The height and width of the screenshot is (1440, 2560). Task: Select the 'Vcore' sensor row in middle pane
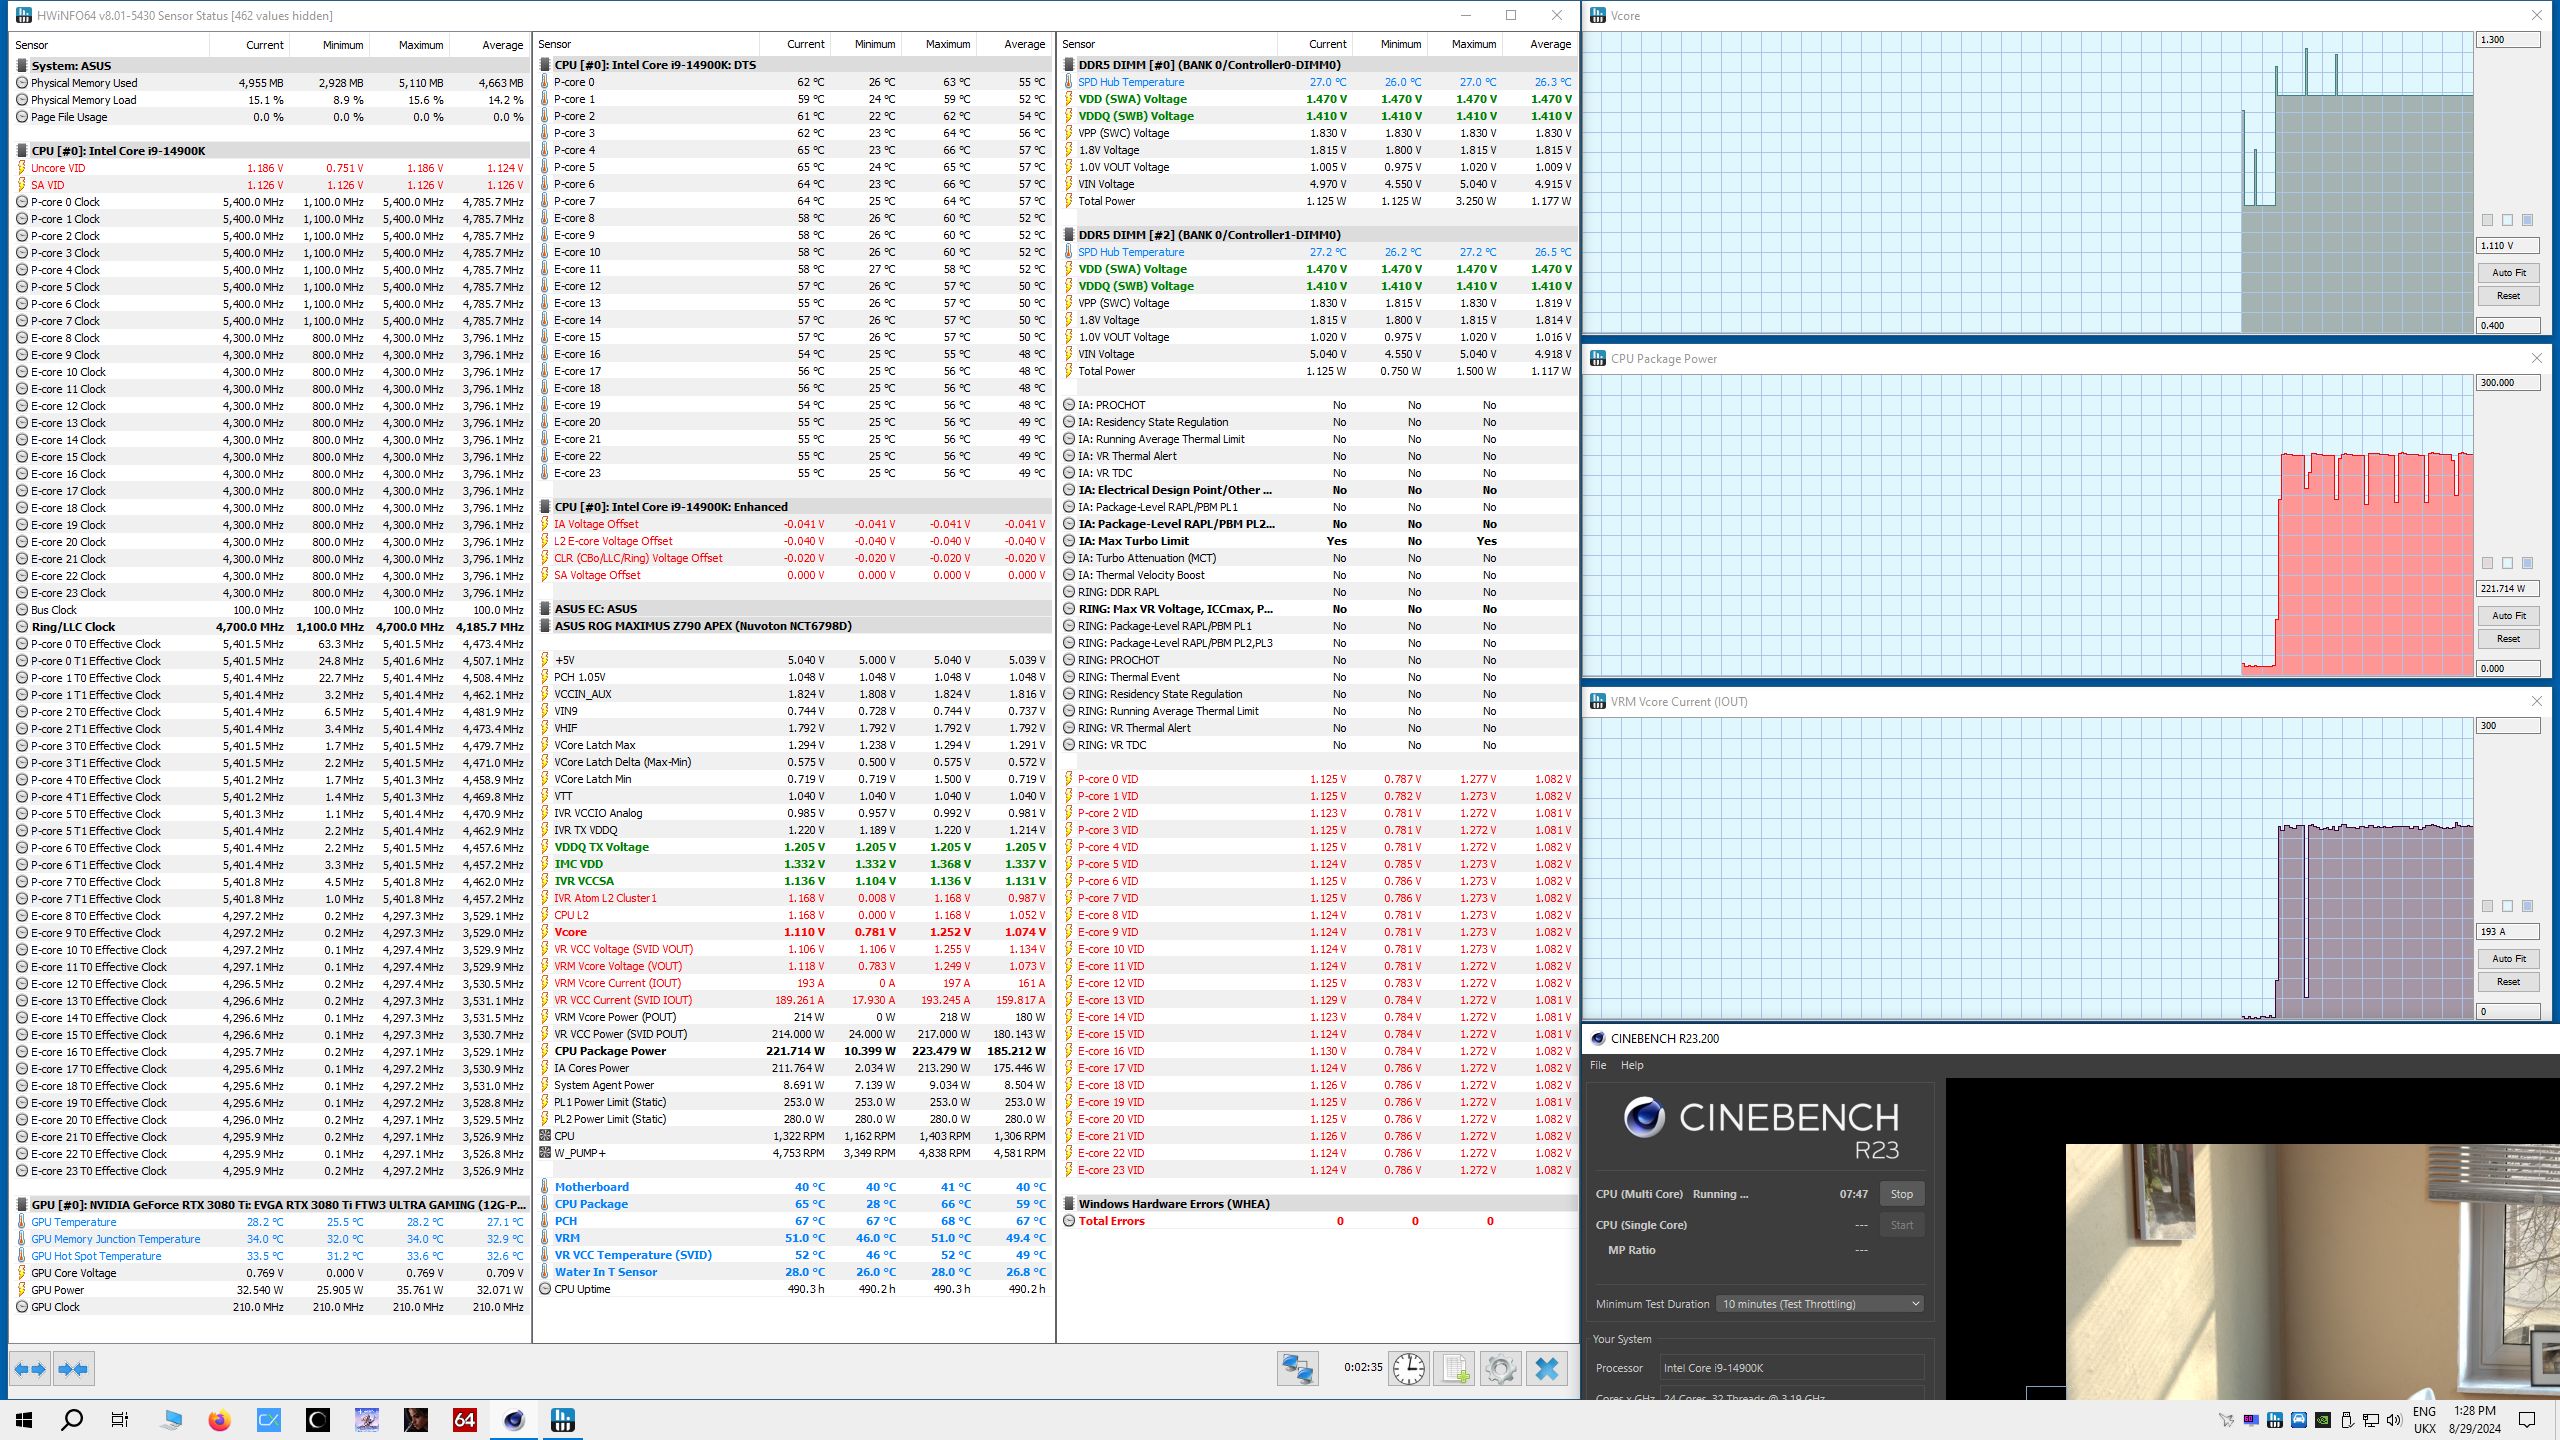[x=795, y=932]
